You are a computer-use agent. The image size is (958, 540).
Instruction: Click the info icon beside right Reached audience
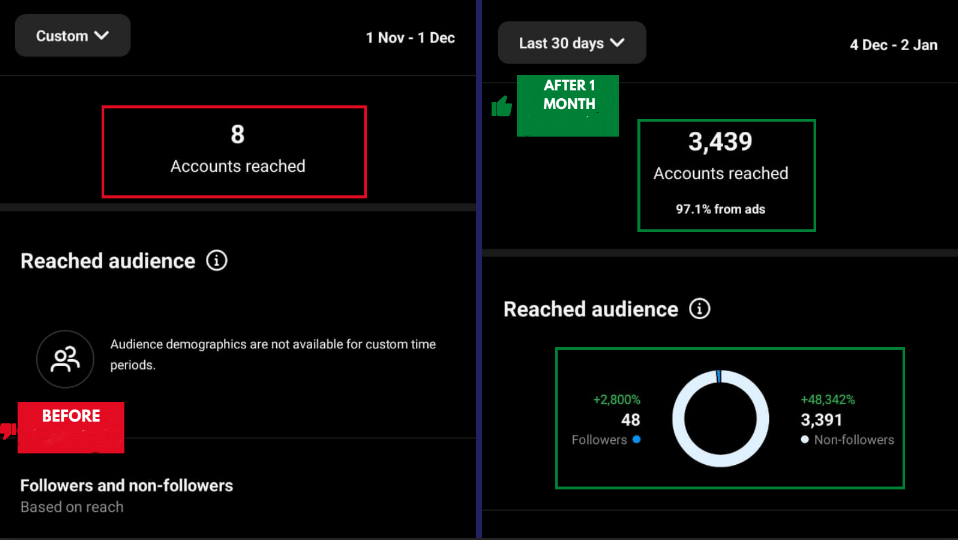(x=700, y=309)
